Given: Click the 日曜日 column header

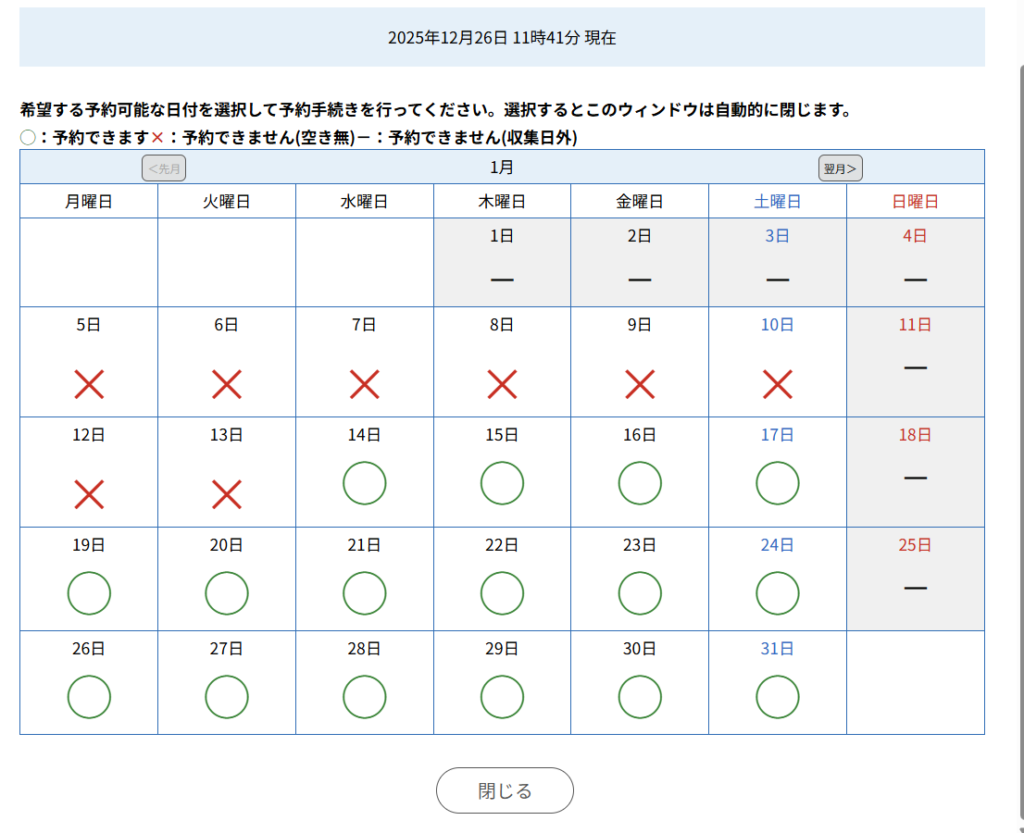Looking at the screenshot, I should (915, 201).
